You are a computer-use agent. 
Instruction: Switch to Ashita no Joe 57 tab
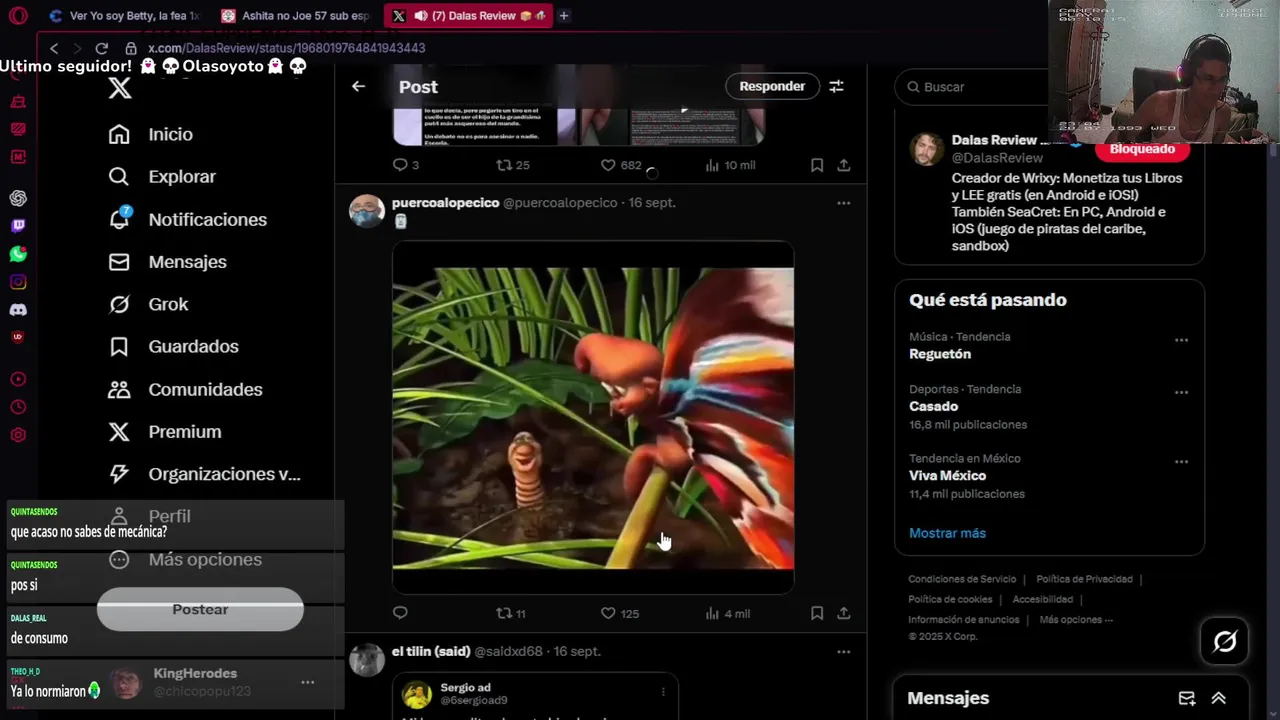click(x=296, y=16)
